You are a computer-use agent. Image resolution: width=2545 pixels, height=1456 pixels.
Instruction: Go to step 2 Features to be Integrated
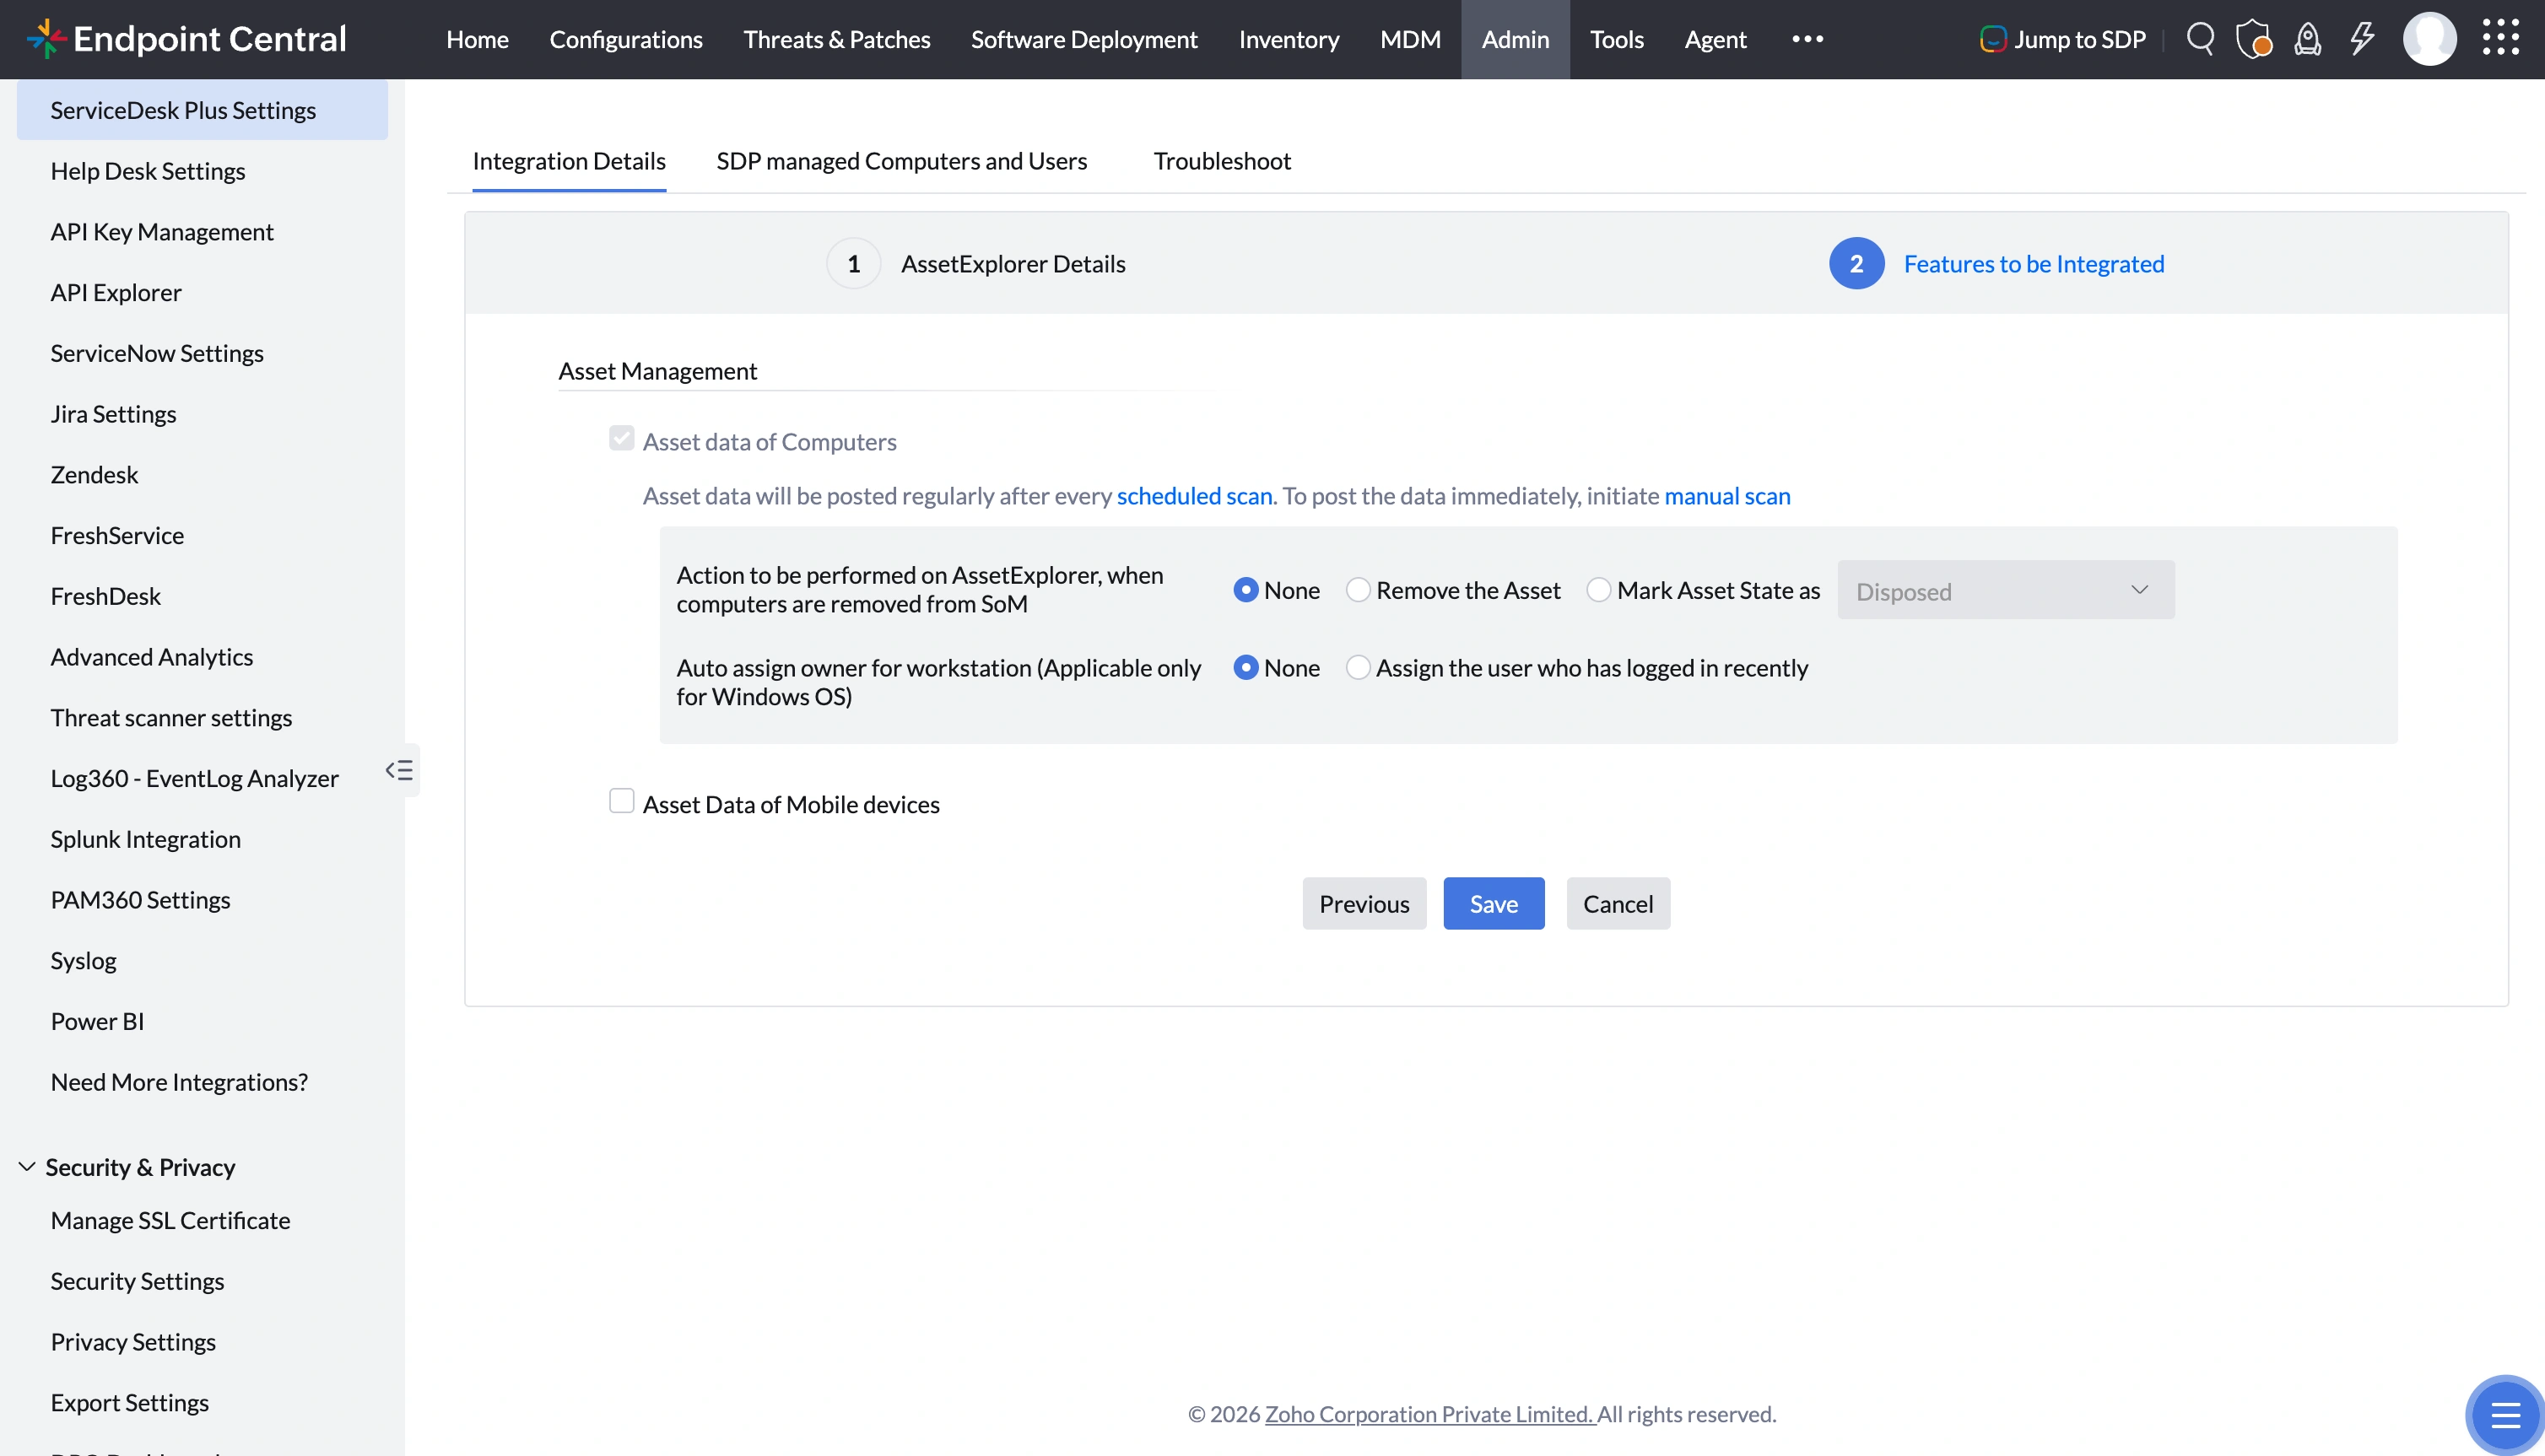(1997, 263)
